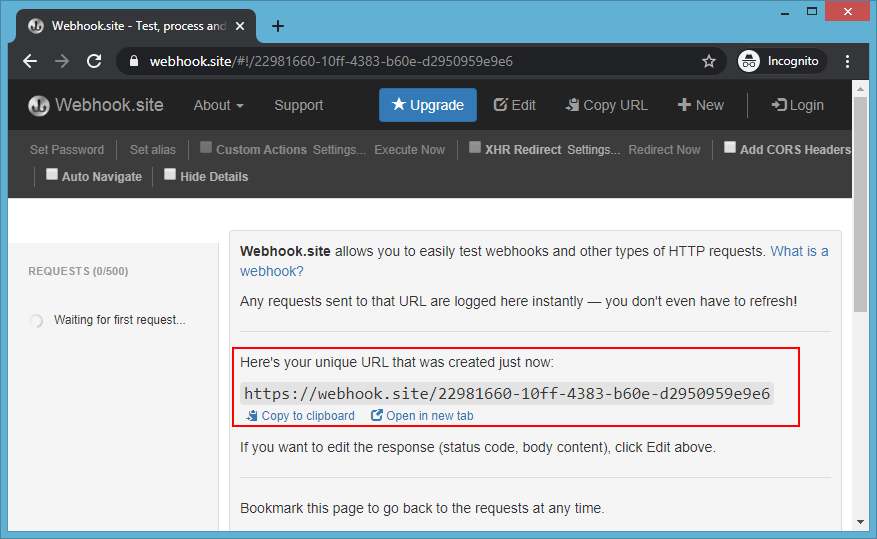Image resolution: width=877 pixels, height=539 pixels.
Task: Expand the About dropdown menu
Action: [x=219, y=105]
